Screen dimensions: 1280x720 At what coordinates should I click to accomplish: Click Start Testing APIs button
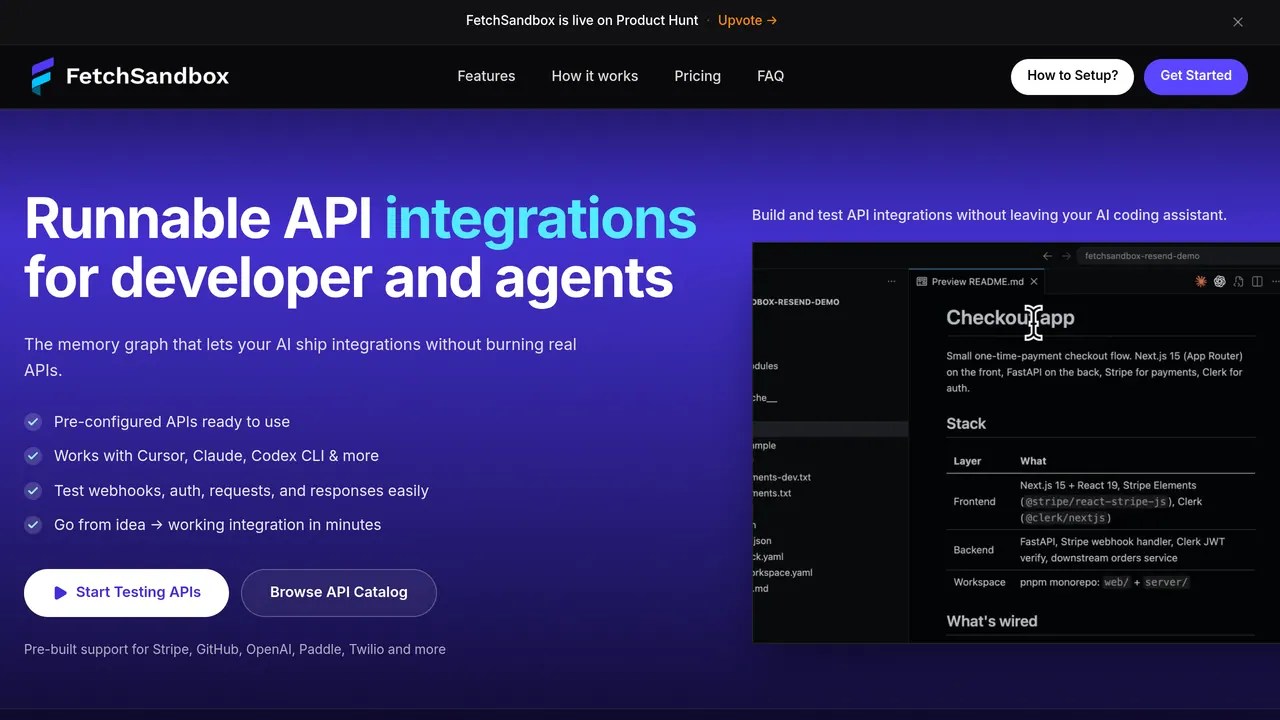coord(126,593)
